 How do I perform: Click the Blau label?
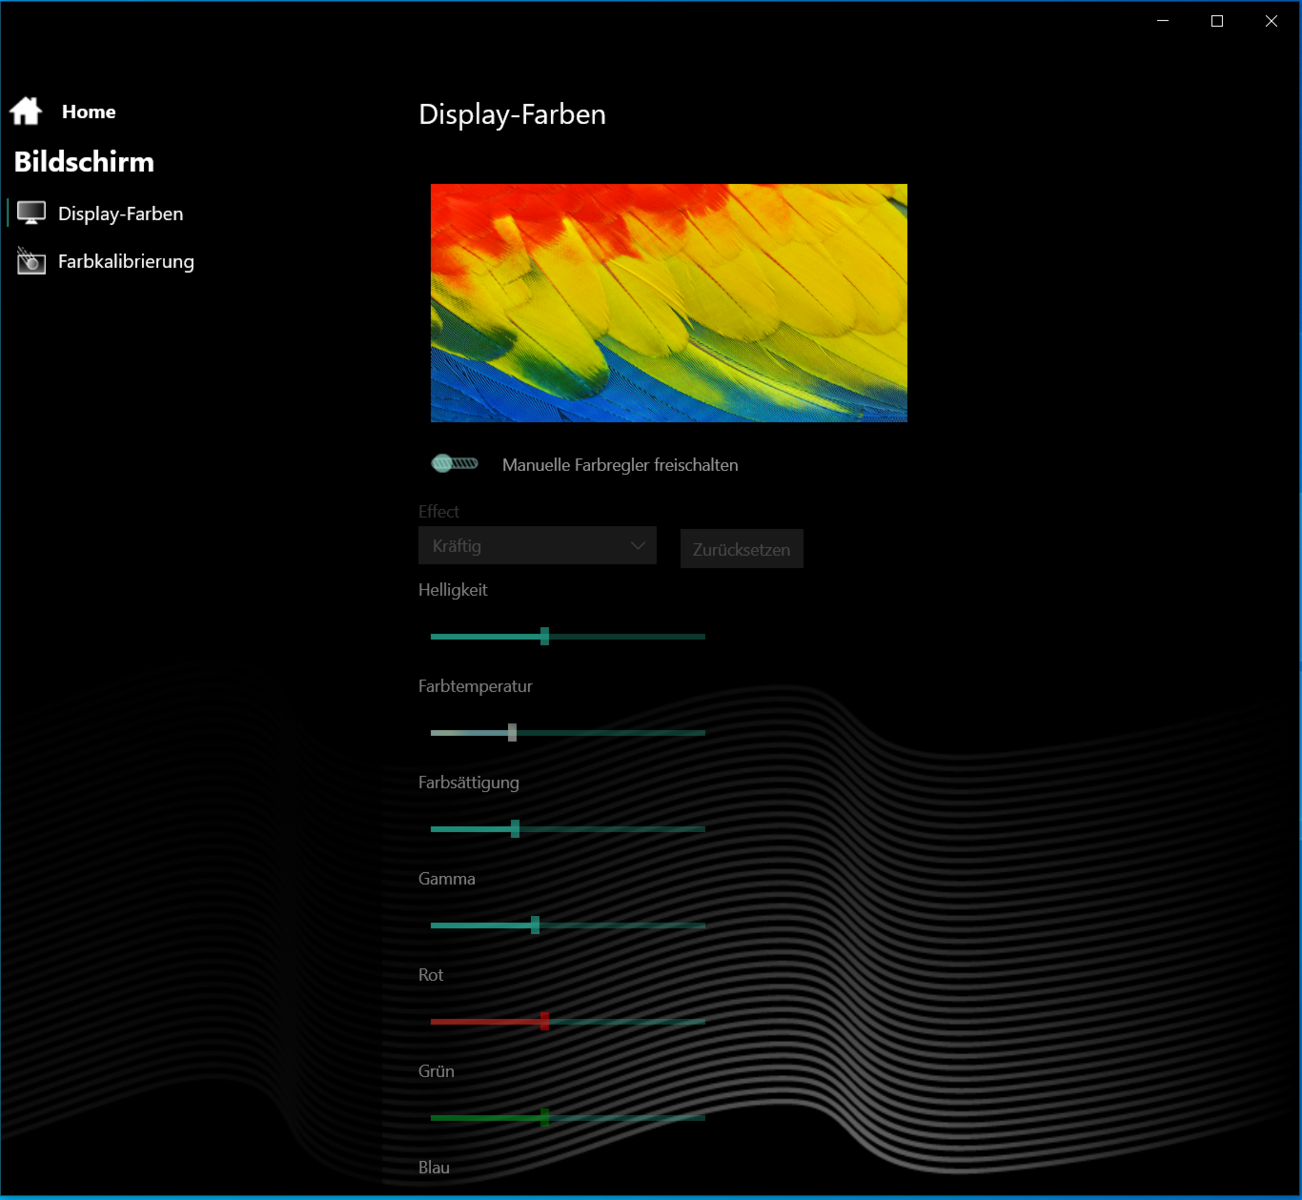click(434, 1167)
